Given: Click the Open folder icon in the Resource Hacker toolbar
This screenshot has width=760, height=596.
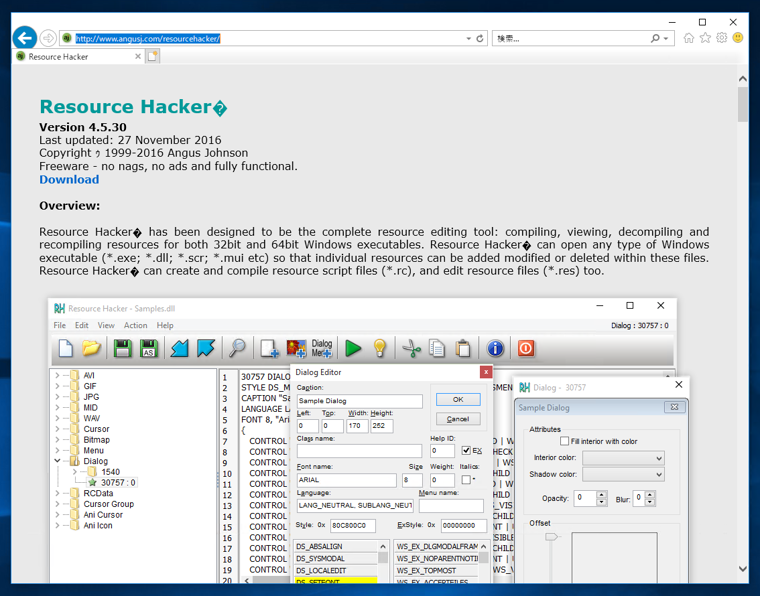Looking at the screenshot, I should 91,348.
